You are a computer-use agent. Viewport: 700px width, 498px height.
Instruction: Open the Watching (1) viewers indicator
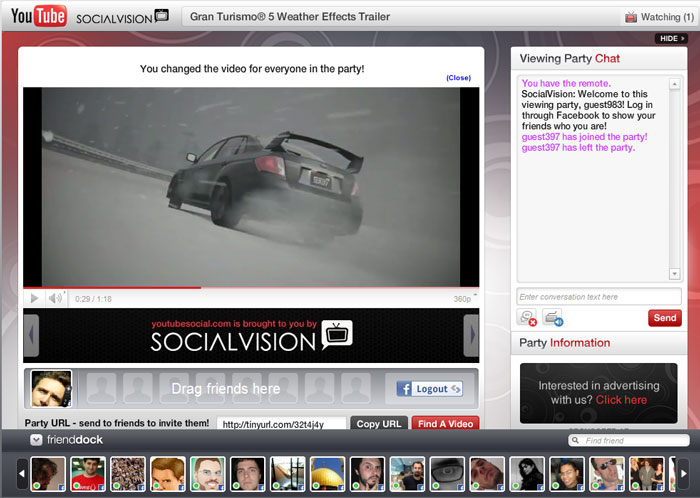pos(659,17)
